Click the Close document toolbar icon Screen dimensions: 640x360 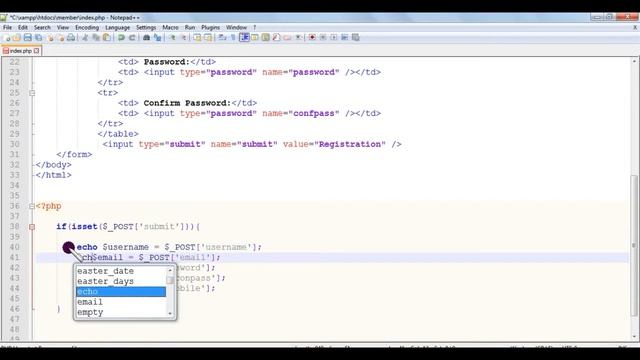(x=50, y=38)
